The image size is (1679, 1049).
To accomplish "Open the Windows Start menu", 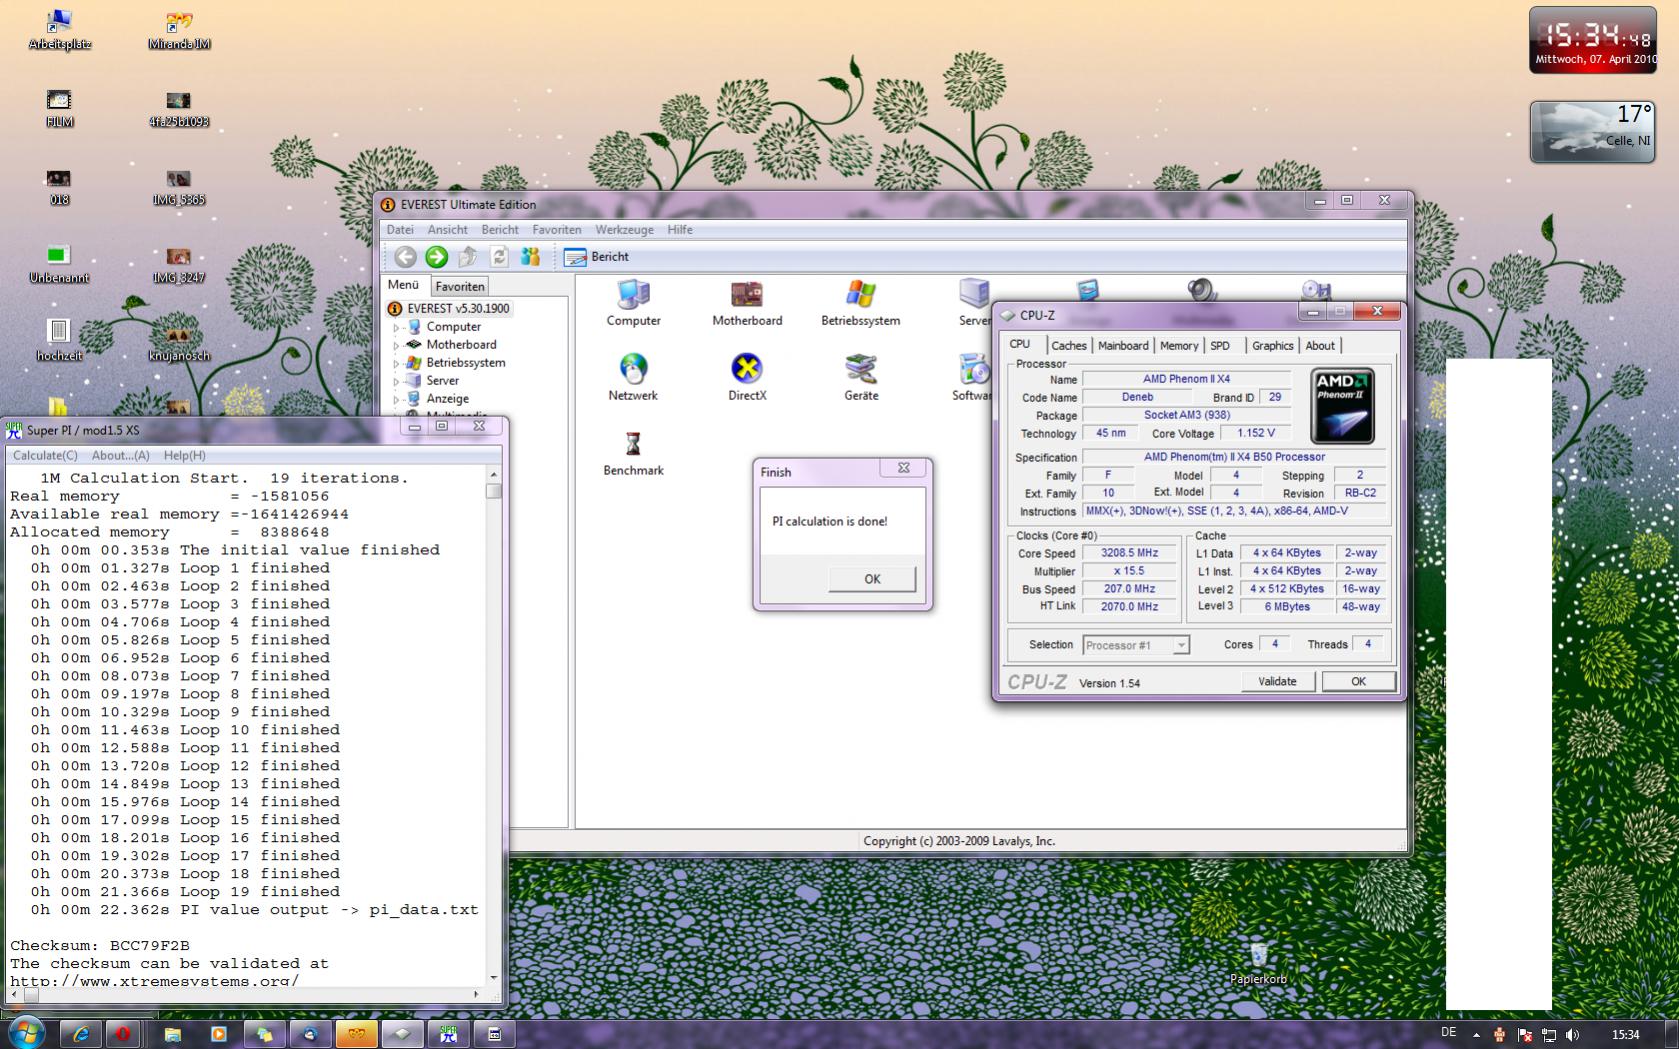I will point(26,1032).
